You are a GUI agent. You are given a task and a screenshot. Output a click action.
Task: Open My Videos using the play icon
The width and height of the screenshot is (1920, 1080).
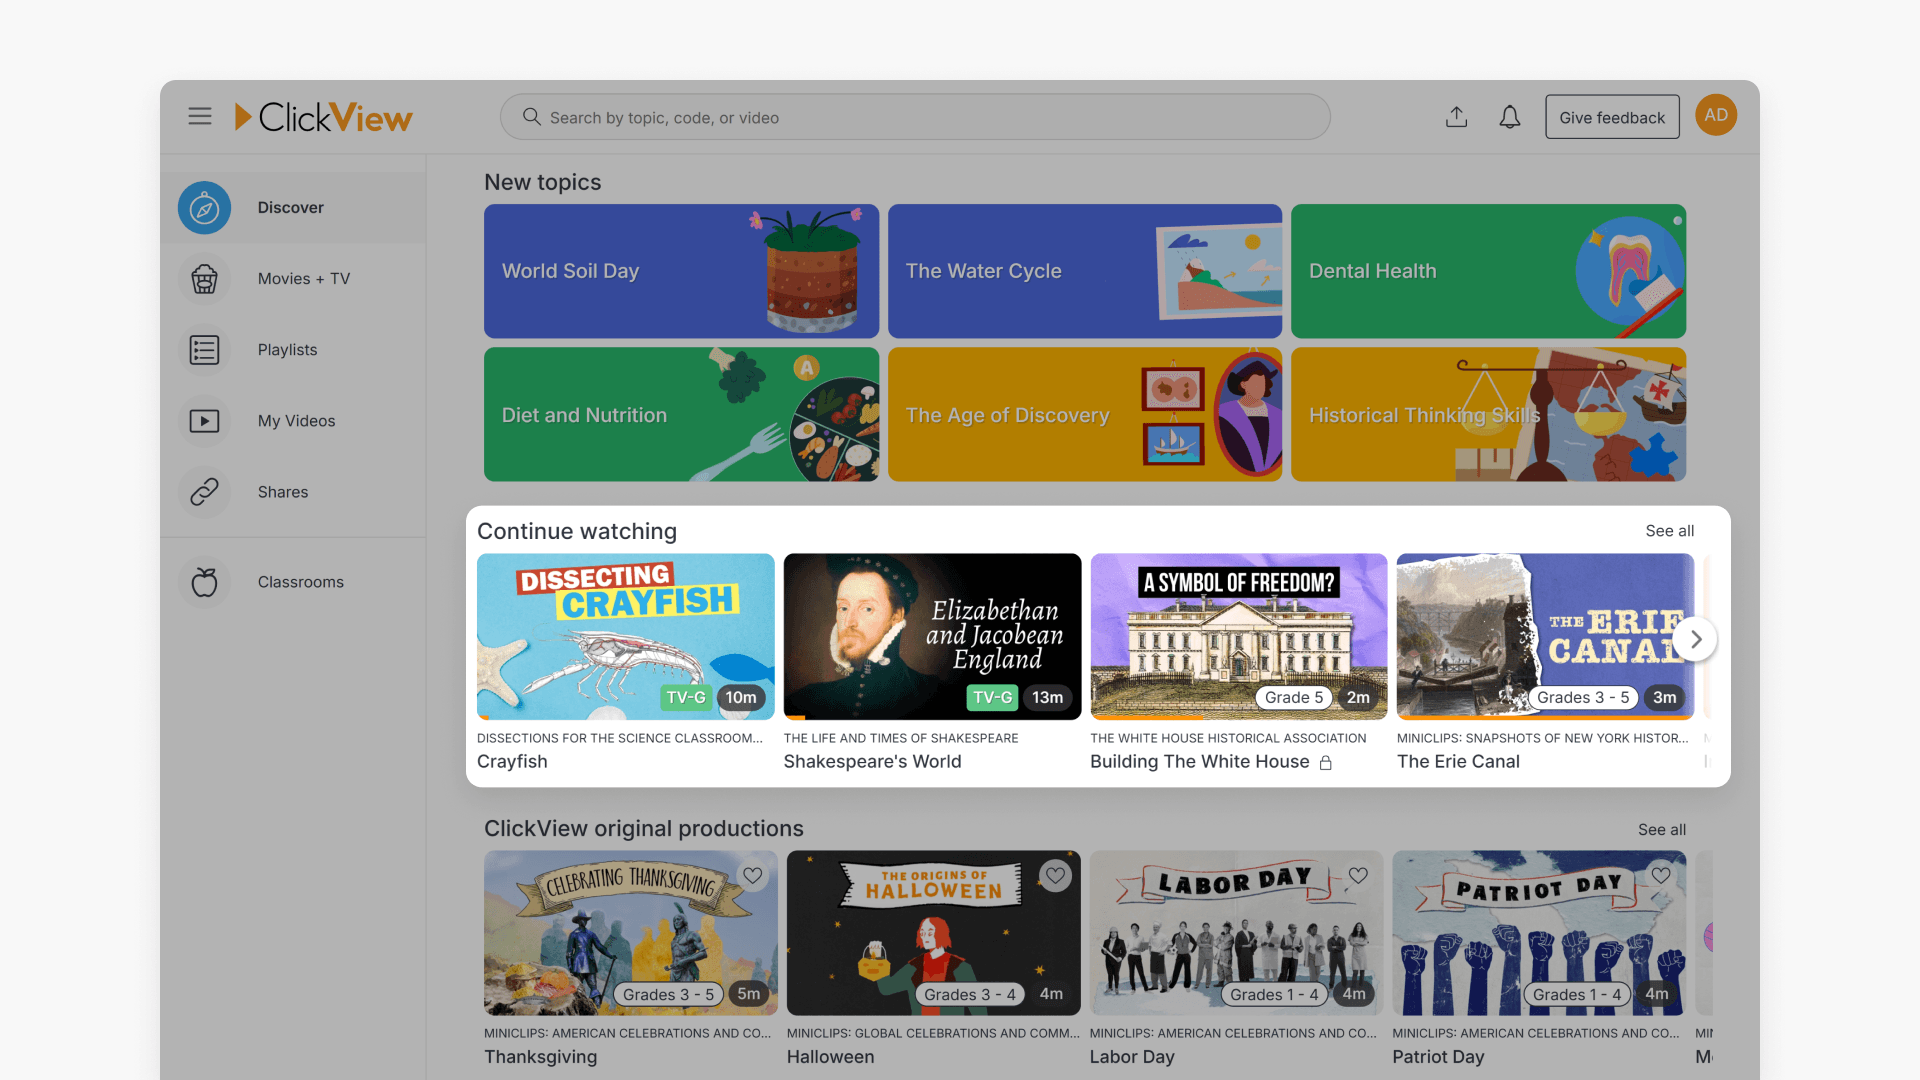coord(204,420)
